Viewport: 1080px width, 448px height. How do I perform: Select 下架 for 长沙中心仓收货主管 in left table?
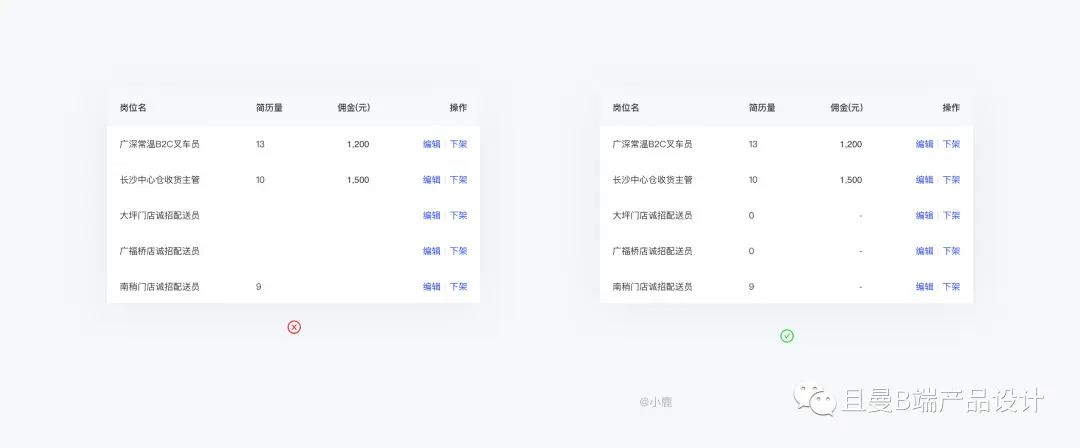coord(459,180)
